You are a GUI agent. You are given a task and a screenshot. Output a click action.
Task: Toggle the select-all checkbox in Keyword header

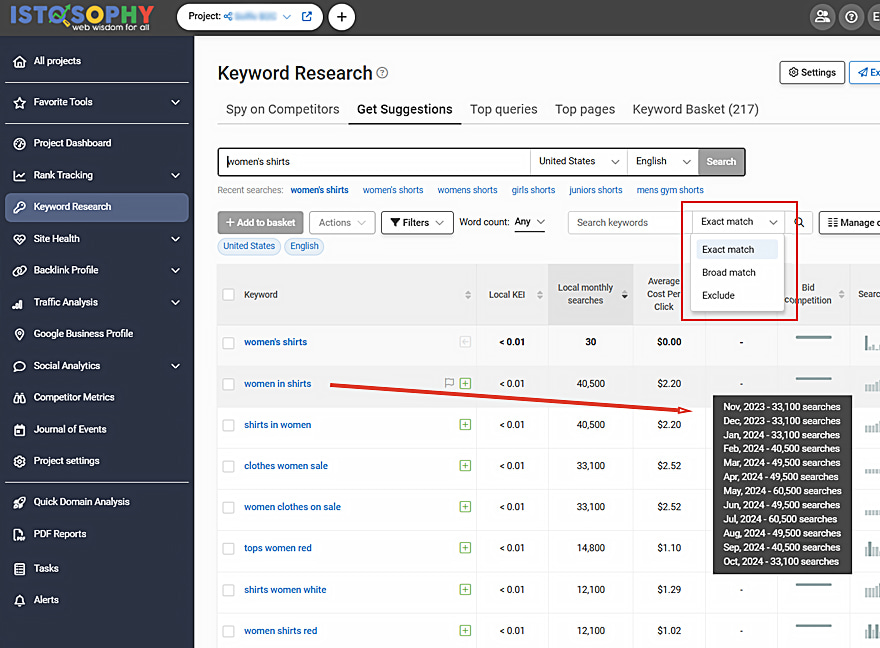229,295
